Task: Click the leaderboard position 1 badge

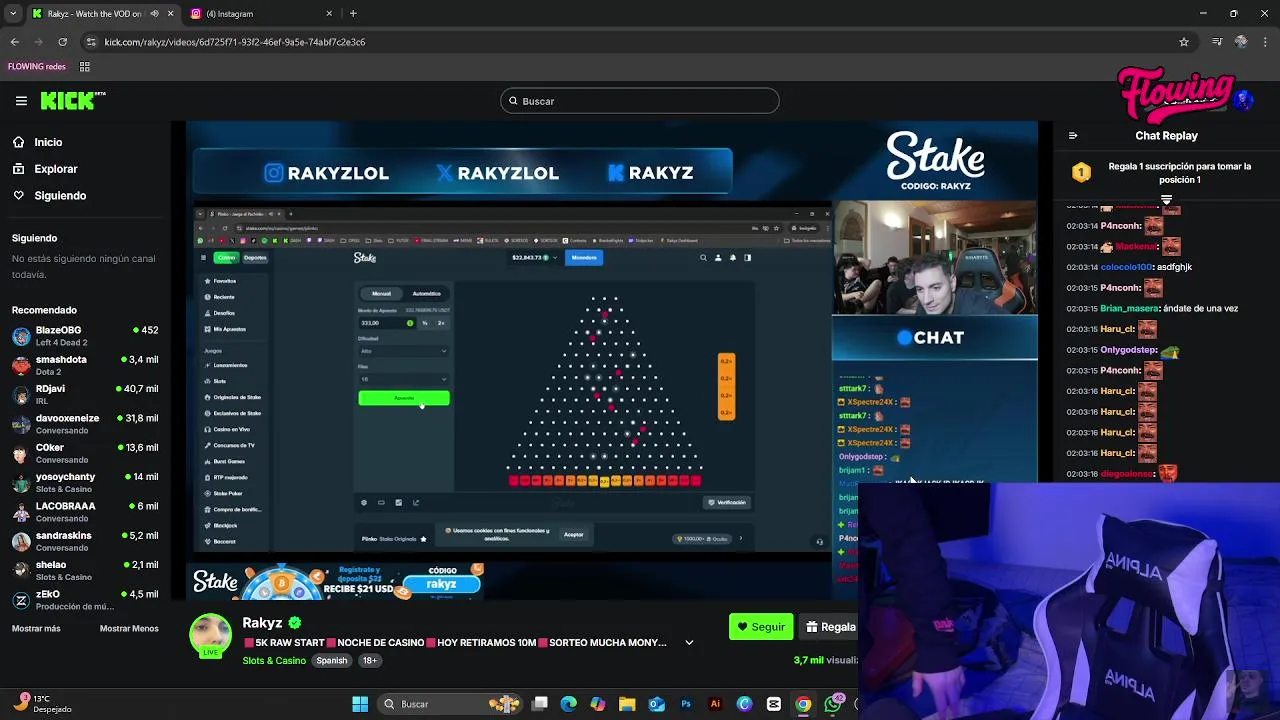Action: 1081,173
